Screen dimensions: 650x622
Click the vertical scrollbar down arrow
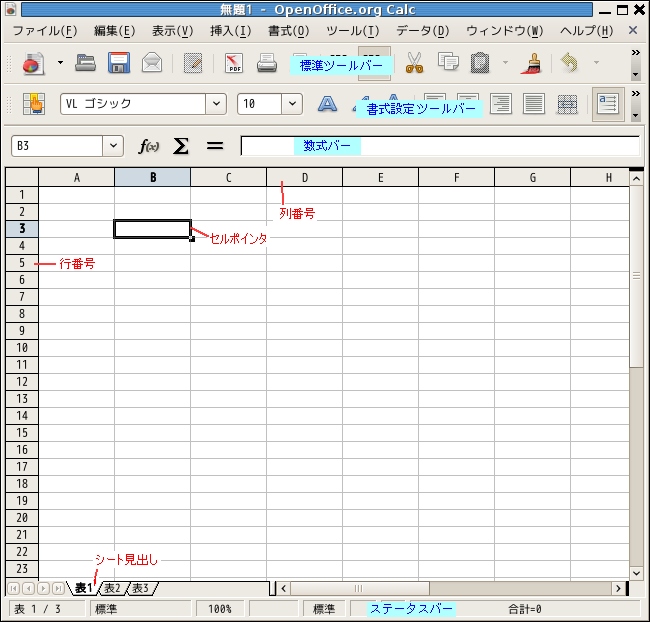pyautogui.click(x=636, y=573)
